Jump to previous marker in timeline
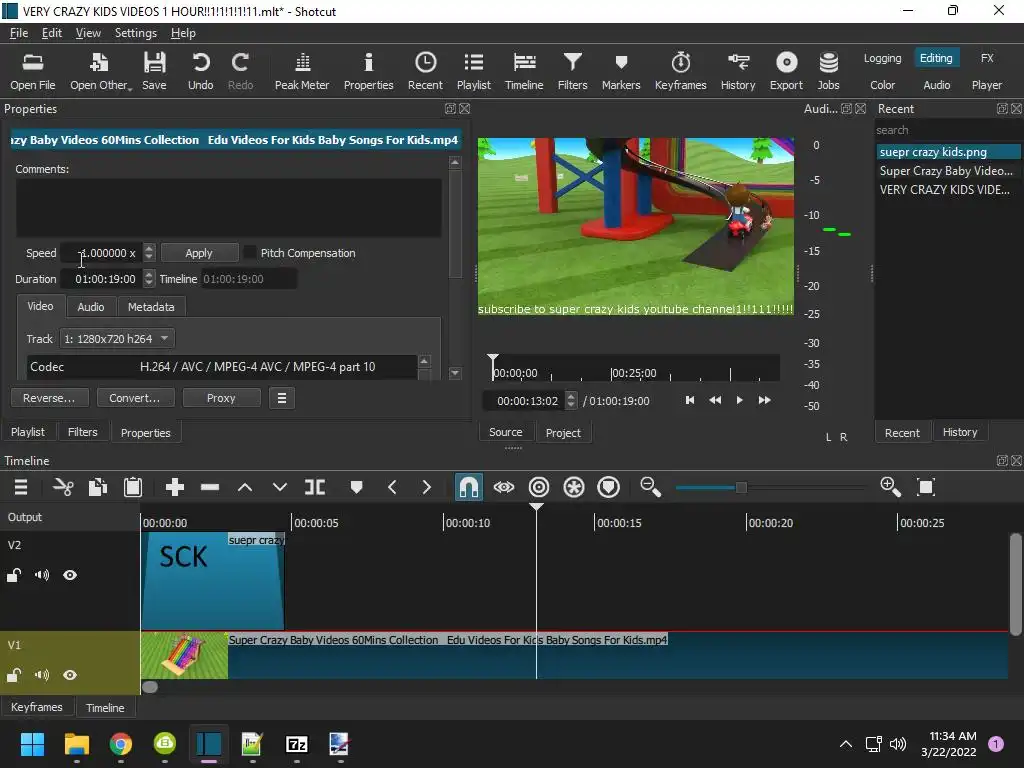This screenshot has height=768, width=1024. click(392, 487)
